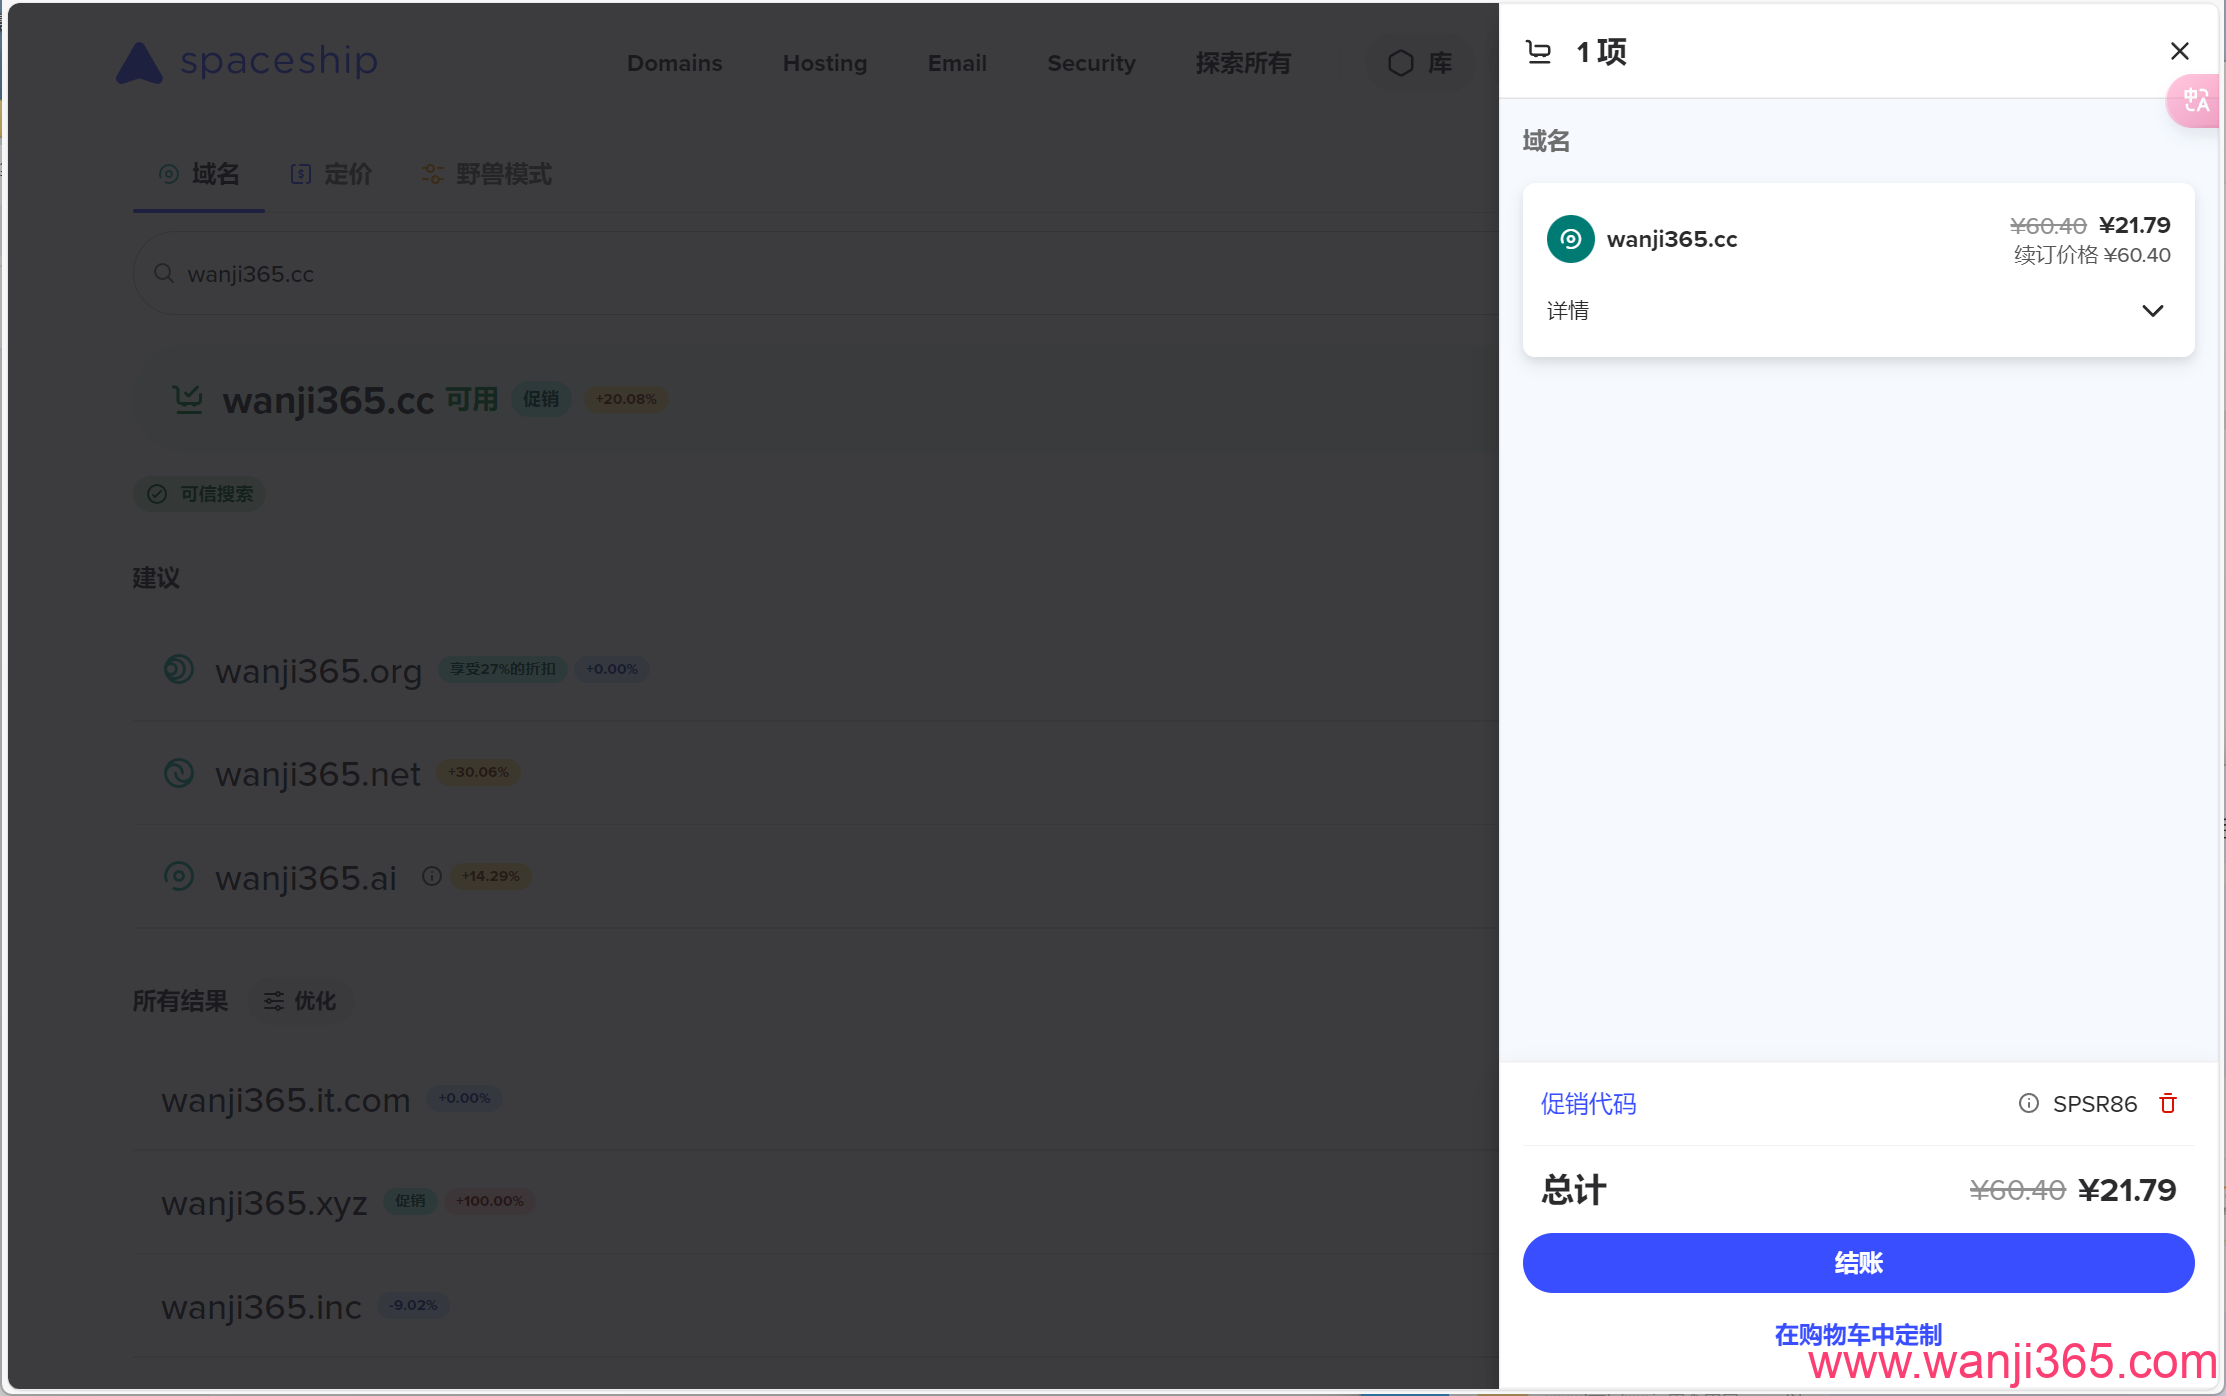Open 在购物车中定制 link
This screenshot has height=1396, width=2226.
coord(1858,1334)
